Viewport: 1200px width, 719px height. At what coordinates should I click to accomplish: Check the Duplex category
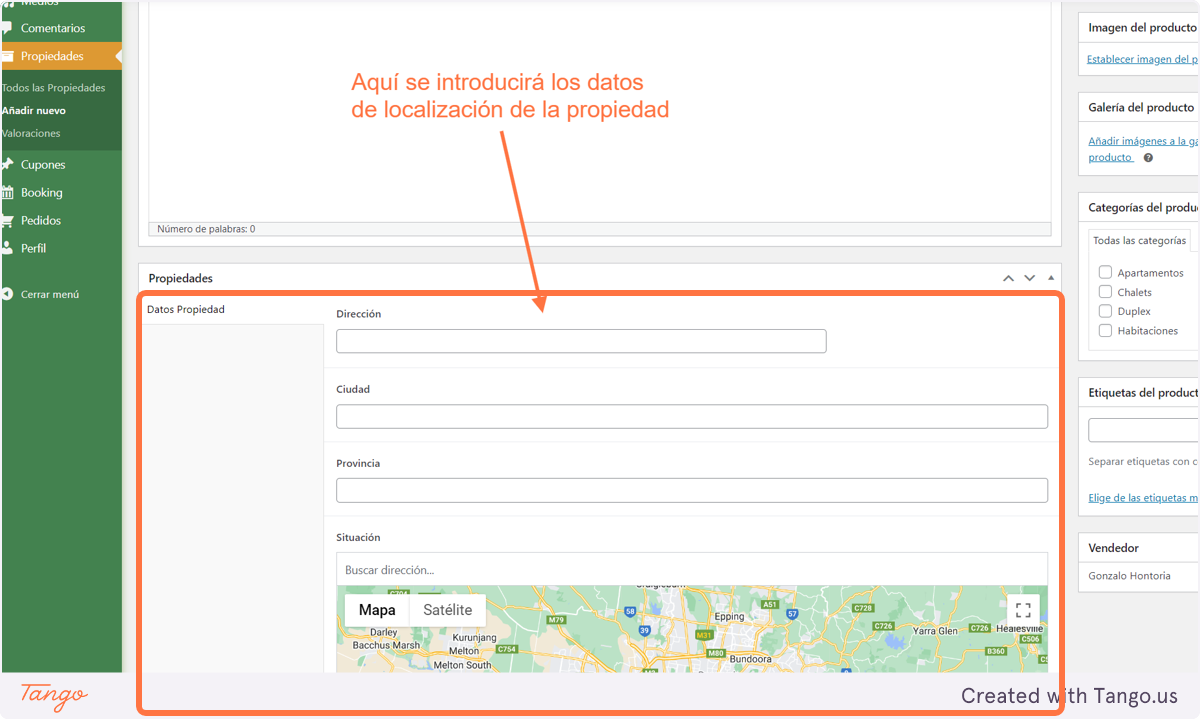[1105, 311]
